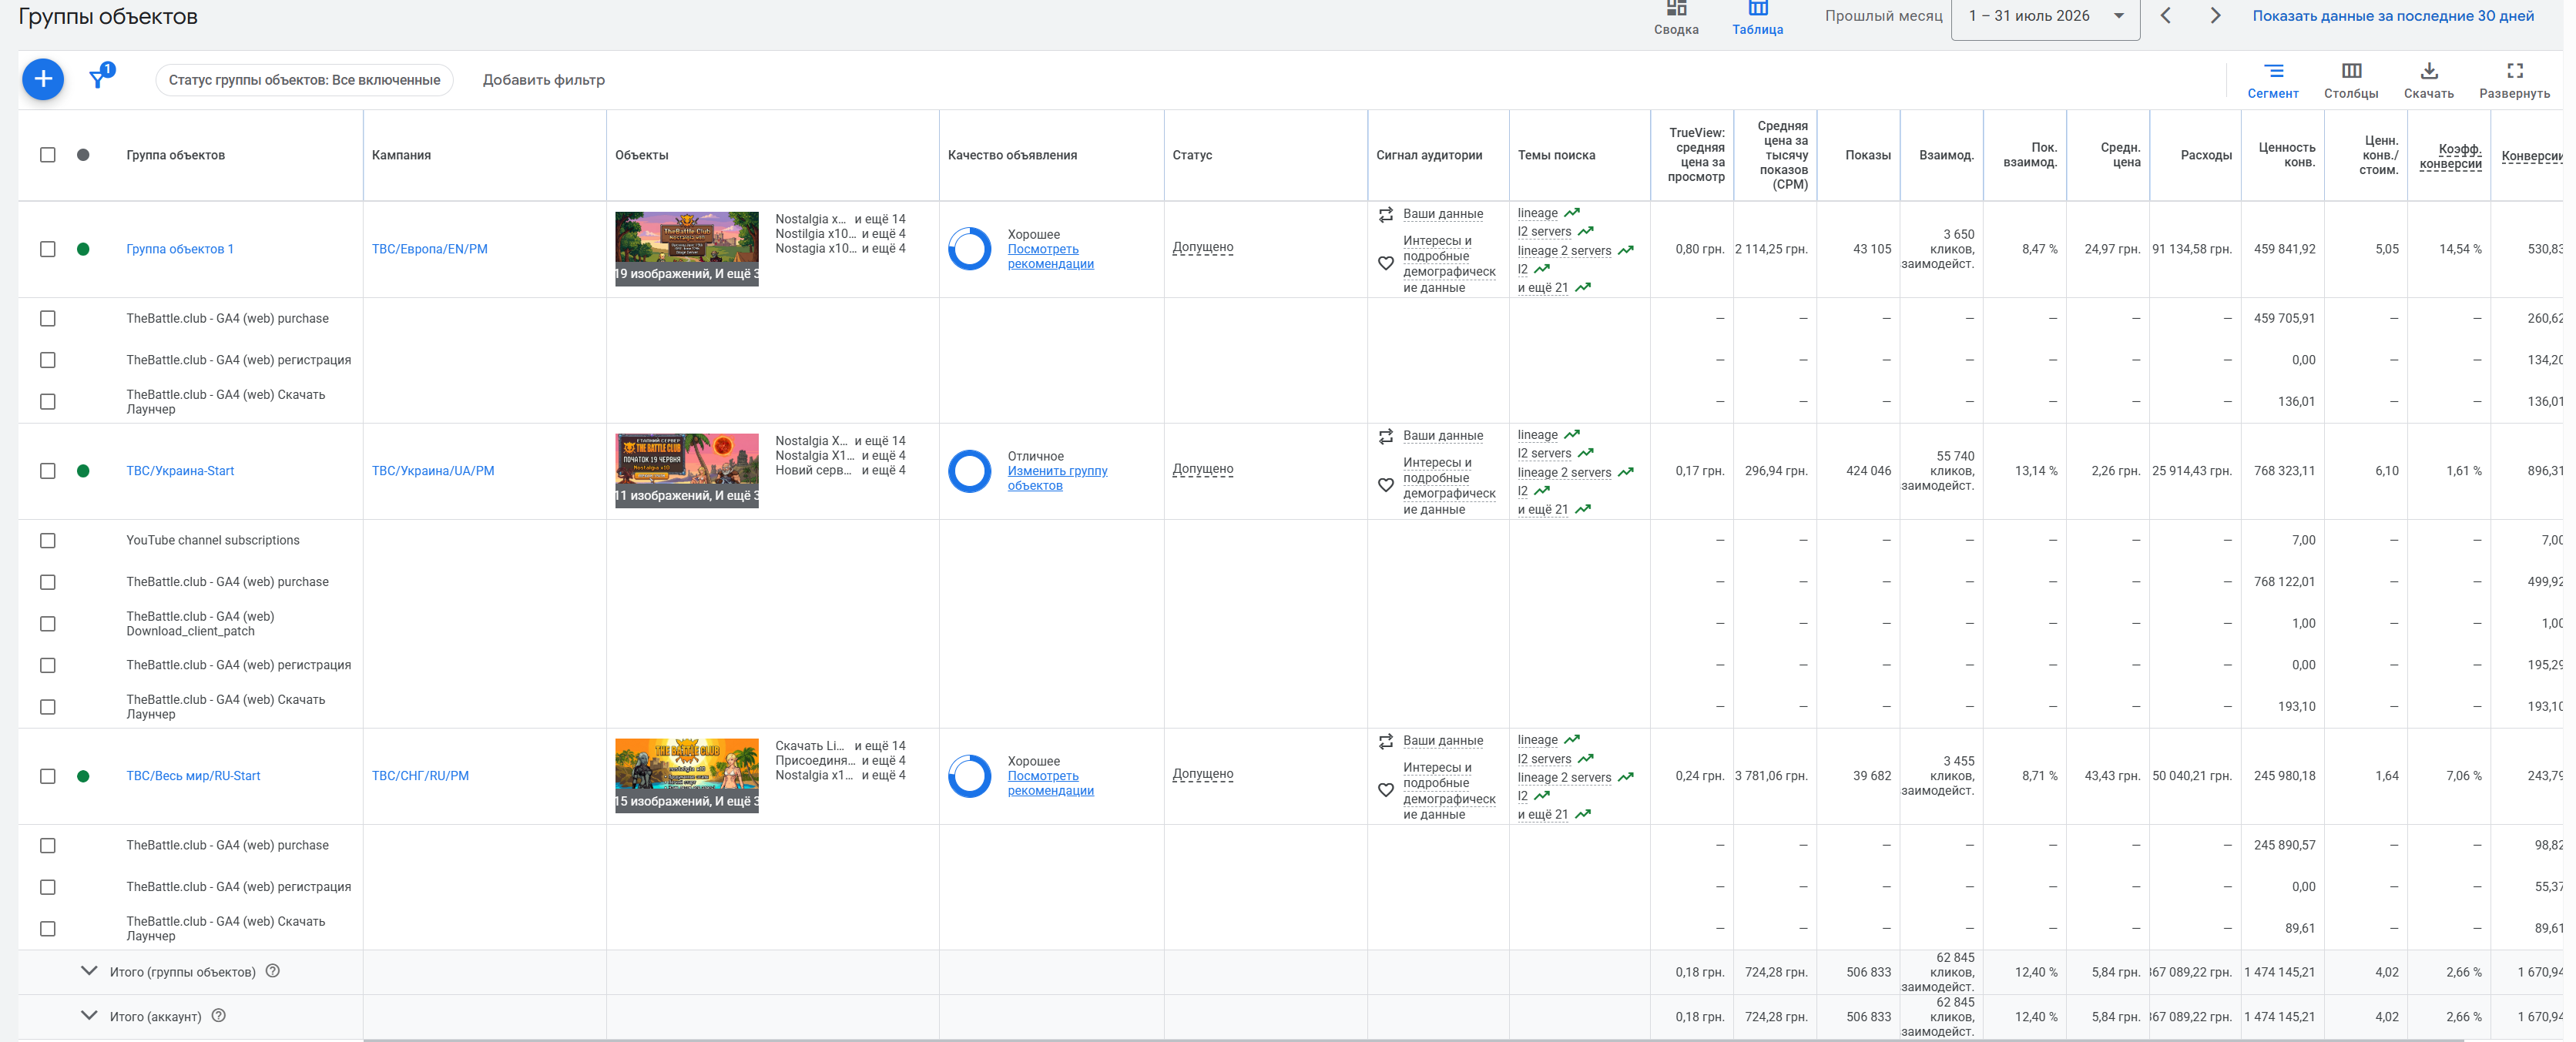Click help icon next to Итого (группы объектов)

(x=272, y=970)
